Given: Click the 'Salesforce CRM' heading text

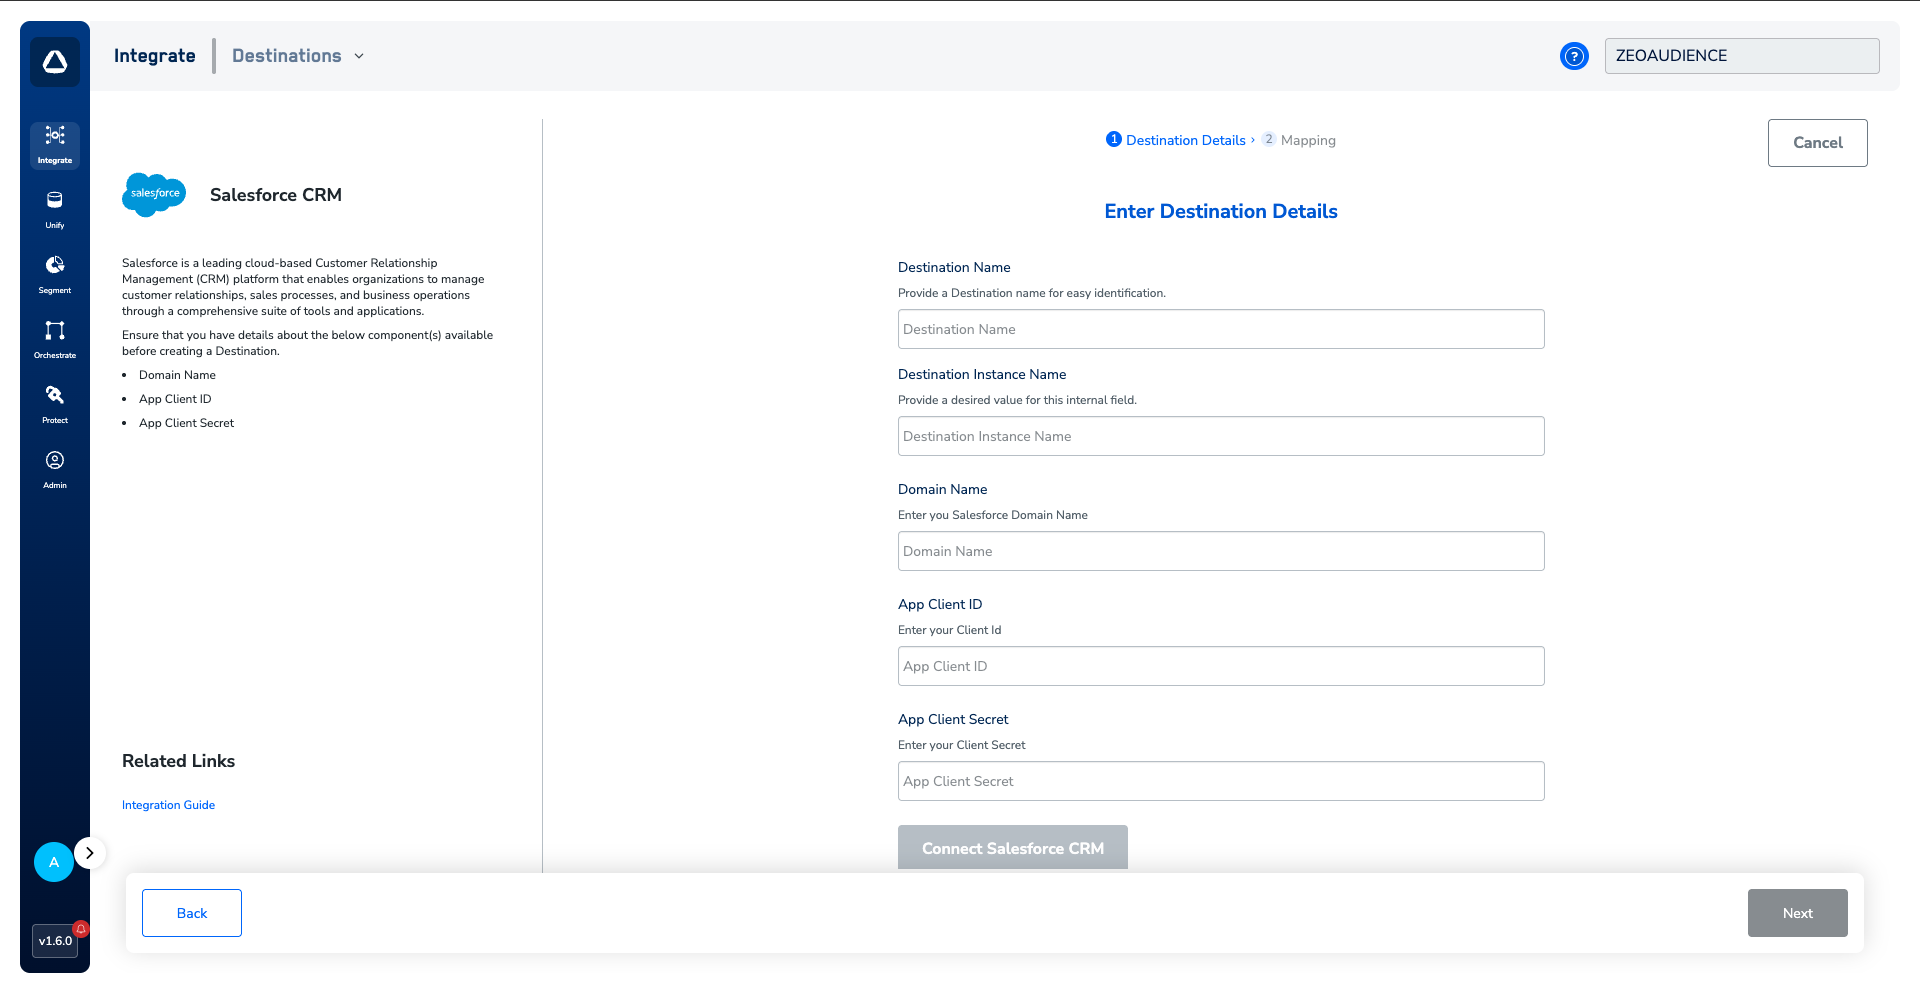Looking at the screenshot, I should [276, 195].
